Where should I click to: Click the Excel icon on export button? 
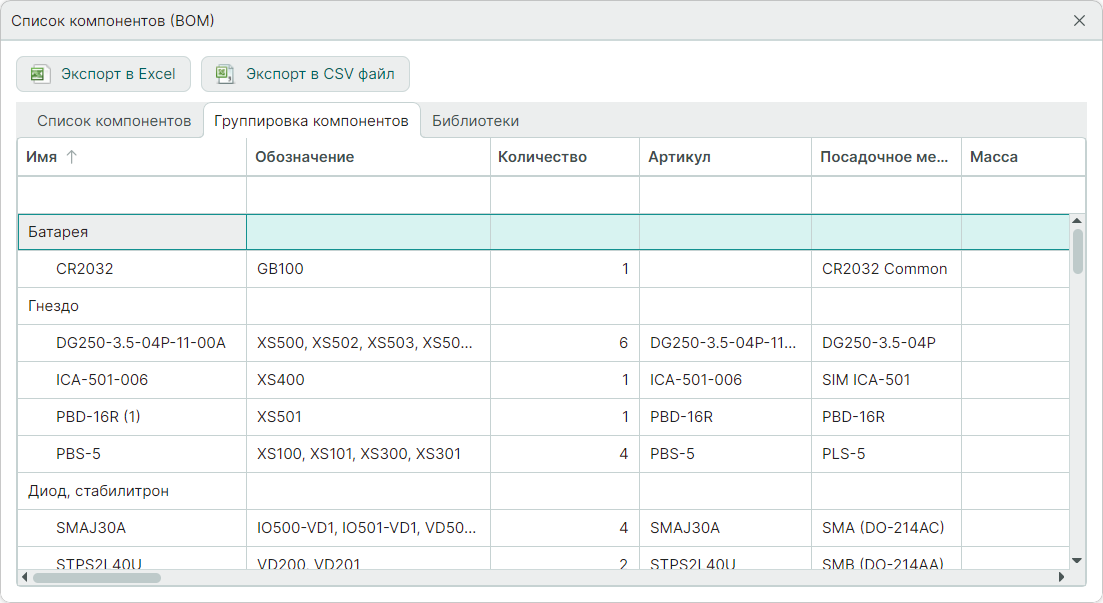coord(39,74)
